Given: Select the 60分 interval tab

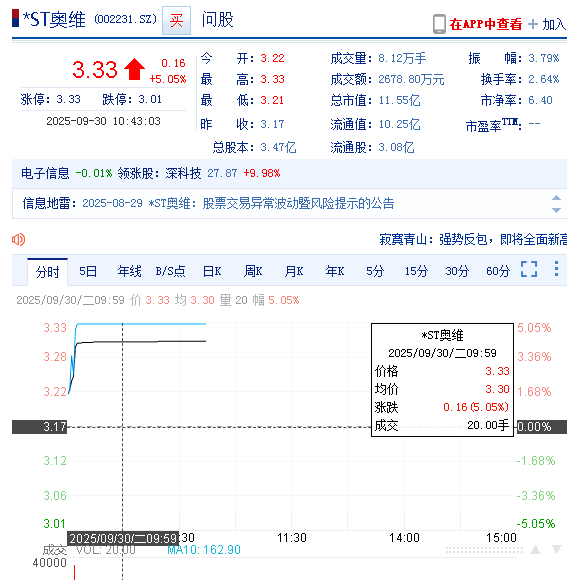Looking at the screenshot, I should pos(498,272).
